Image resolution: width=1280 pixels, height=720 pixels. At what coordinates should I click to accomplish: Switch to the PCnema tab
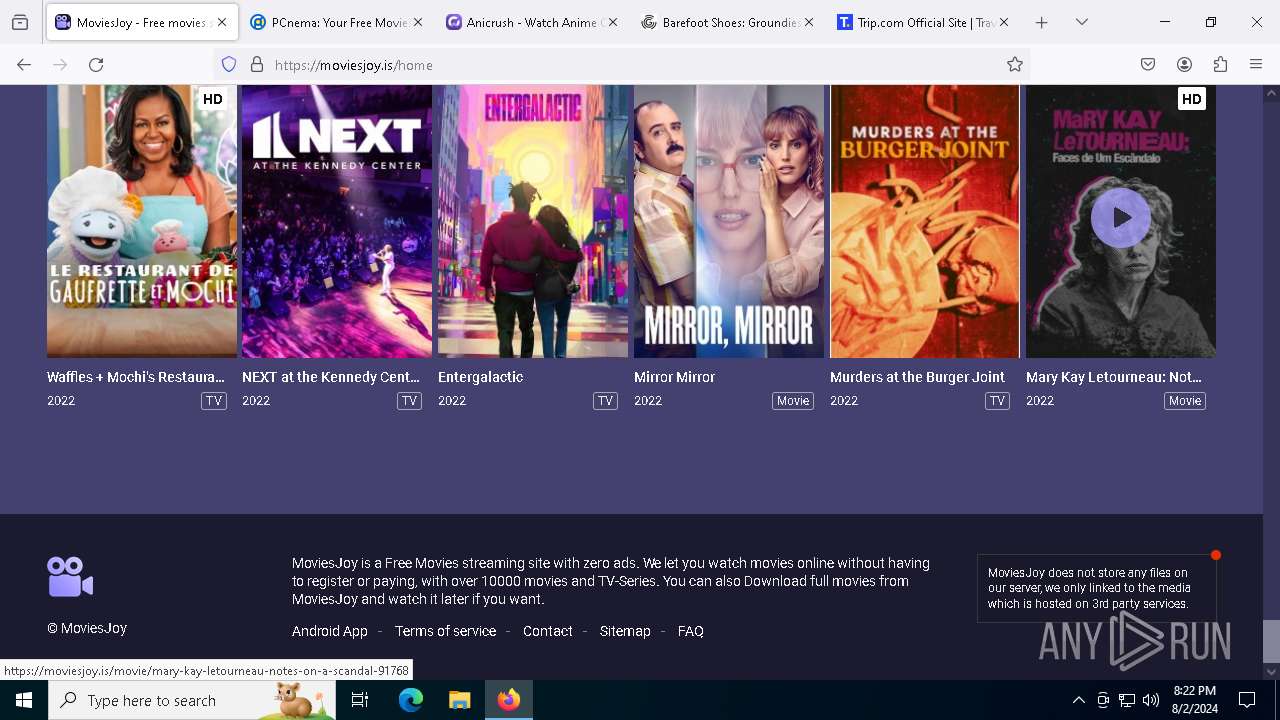coord(337,22)
